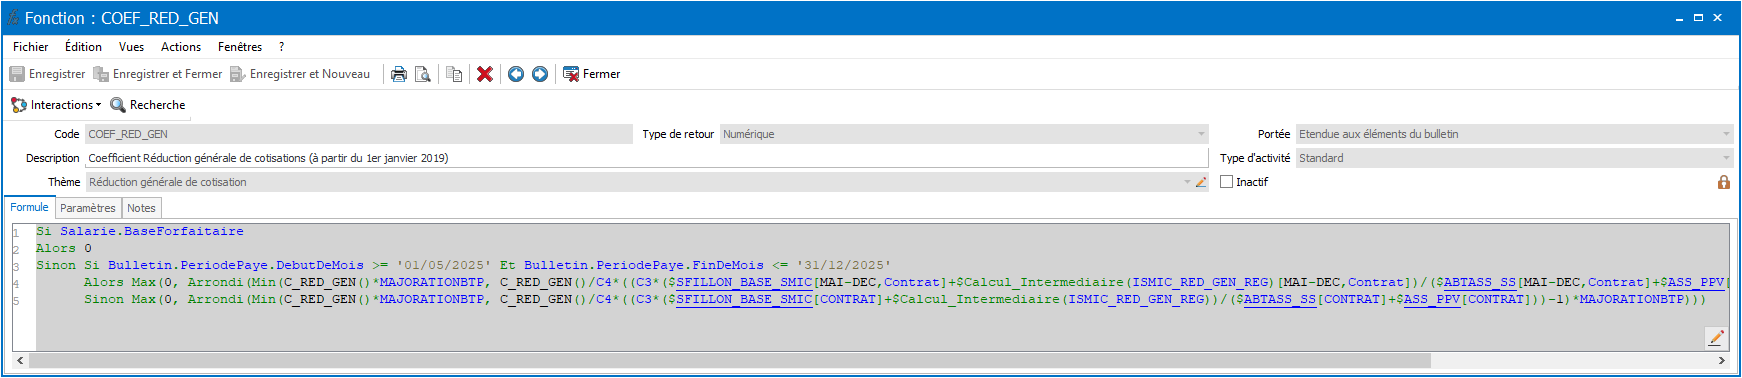This screenshot has height=378, width=1742.
Task: Click the padlock icon near Inactif
Action: coord(1724,182)
